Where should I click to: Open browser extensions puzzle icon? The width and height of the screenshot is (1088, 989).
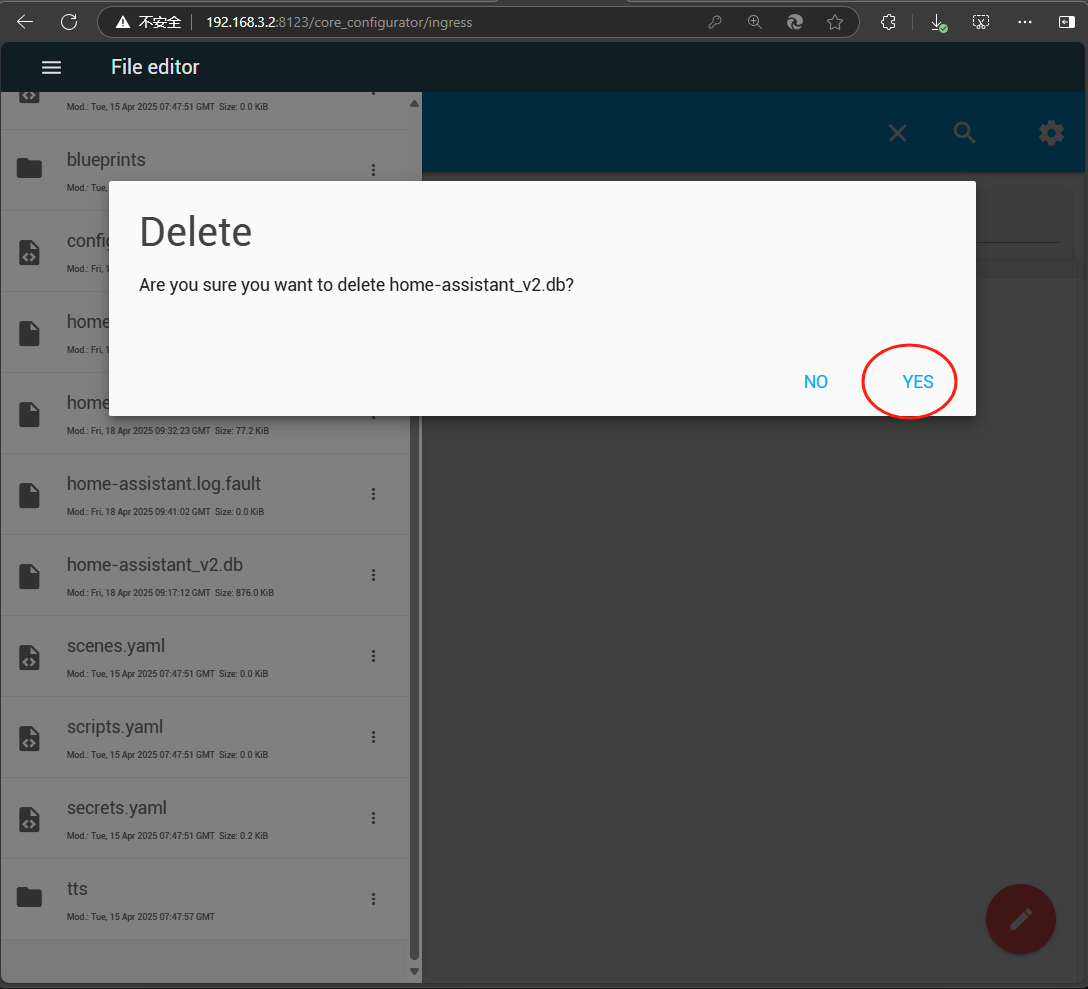tap(887, 22)
